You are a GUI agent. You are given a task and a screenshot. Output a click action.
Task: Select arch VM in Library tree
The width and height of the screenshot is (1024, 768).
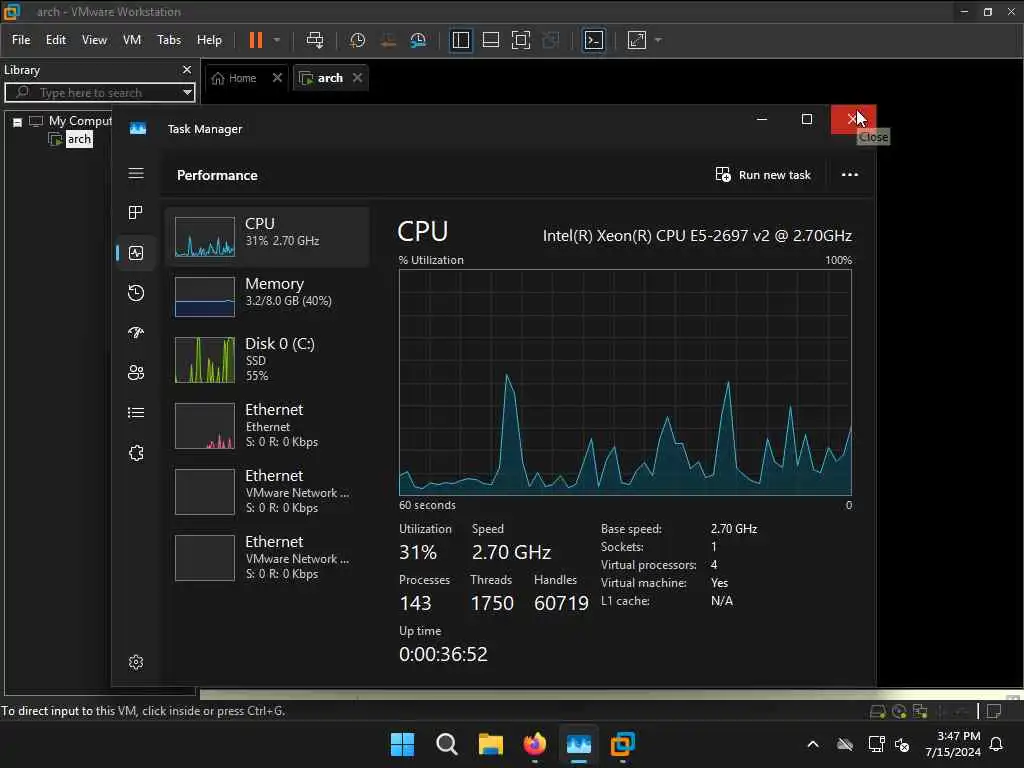point(79,139)
